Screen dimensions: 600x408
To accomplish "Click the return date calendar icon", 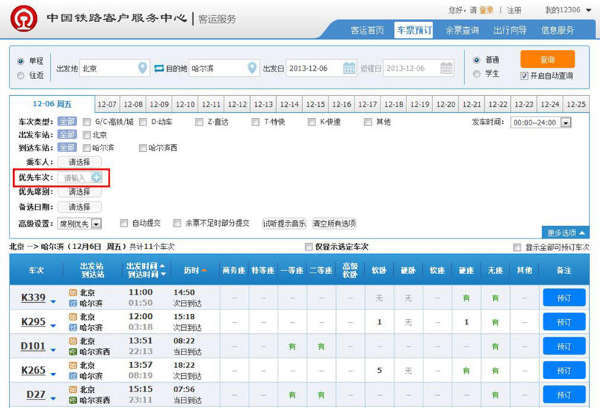I will click(447, 68).
